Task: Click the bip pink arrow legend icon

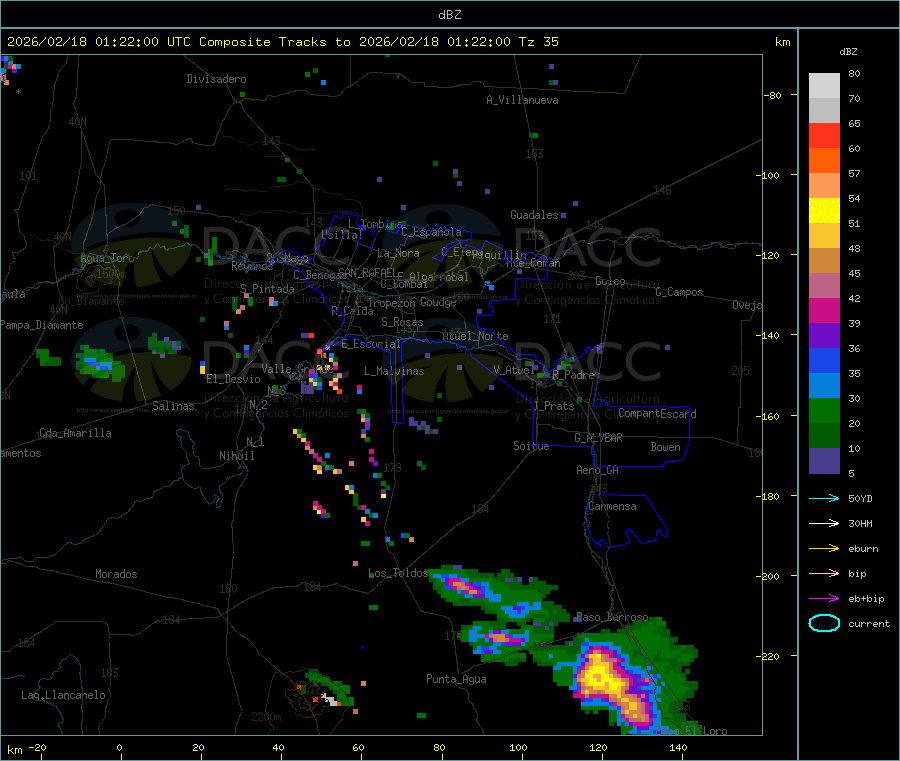Action: (x=824, y=573)
